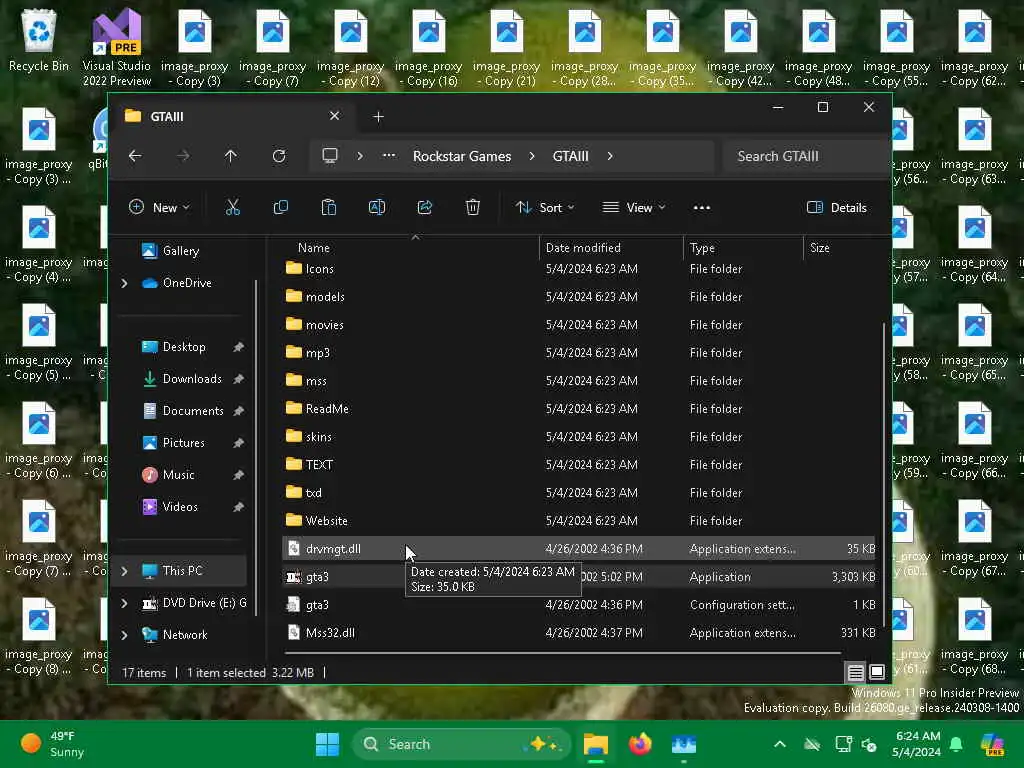Expand chevron after GTAIII in address bar

click(x=610, y=156)
